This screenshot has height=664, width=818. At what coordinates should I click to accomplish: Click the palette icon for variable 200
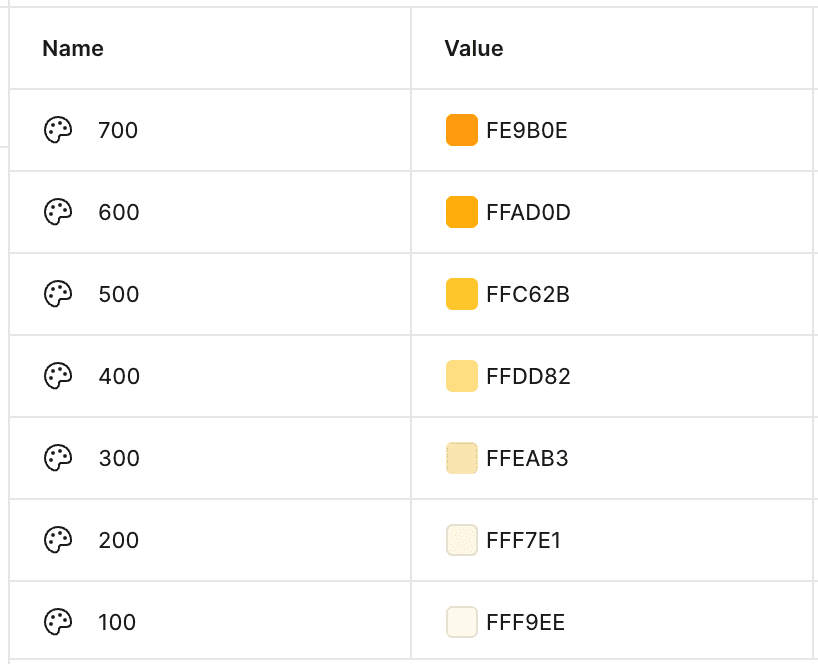58,539
